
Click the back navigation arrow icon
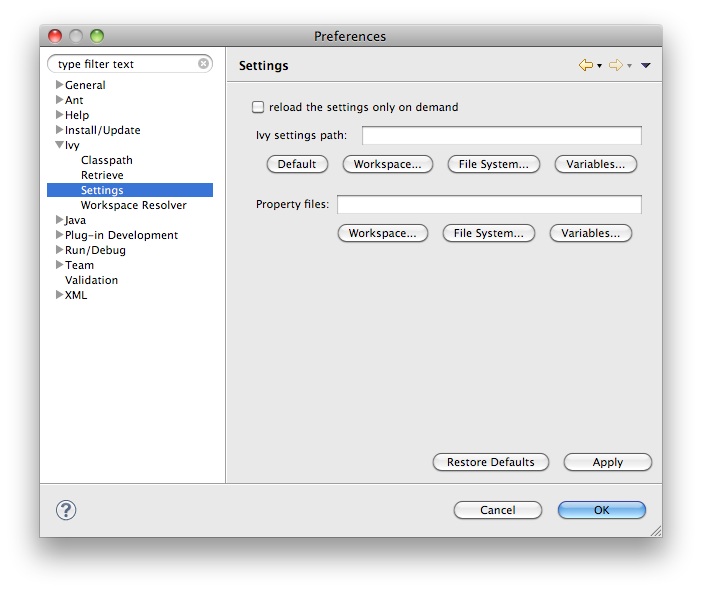coord(585,65)
